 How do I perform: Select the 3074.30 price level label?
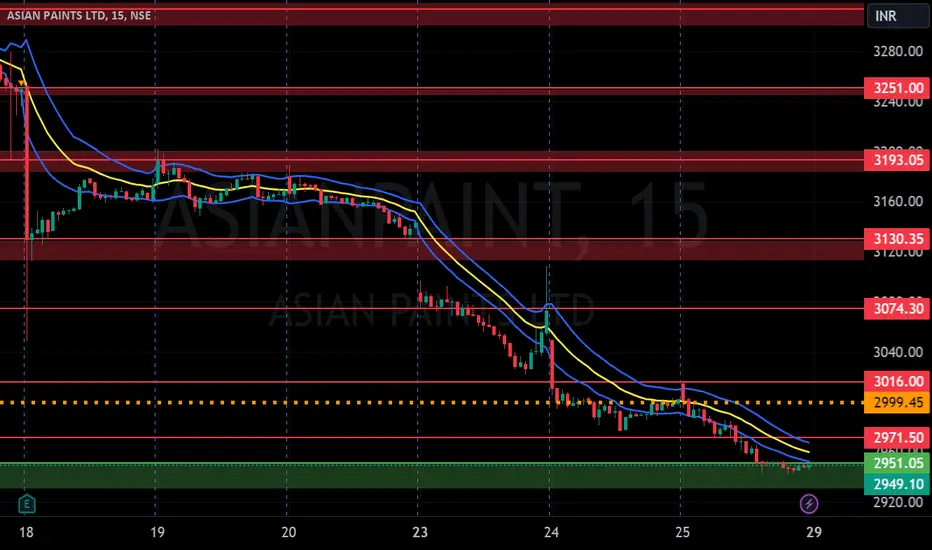pyautogui.click(x=898, y=309)
